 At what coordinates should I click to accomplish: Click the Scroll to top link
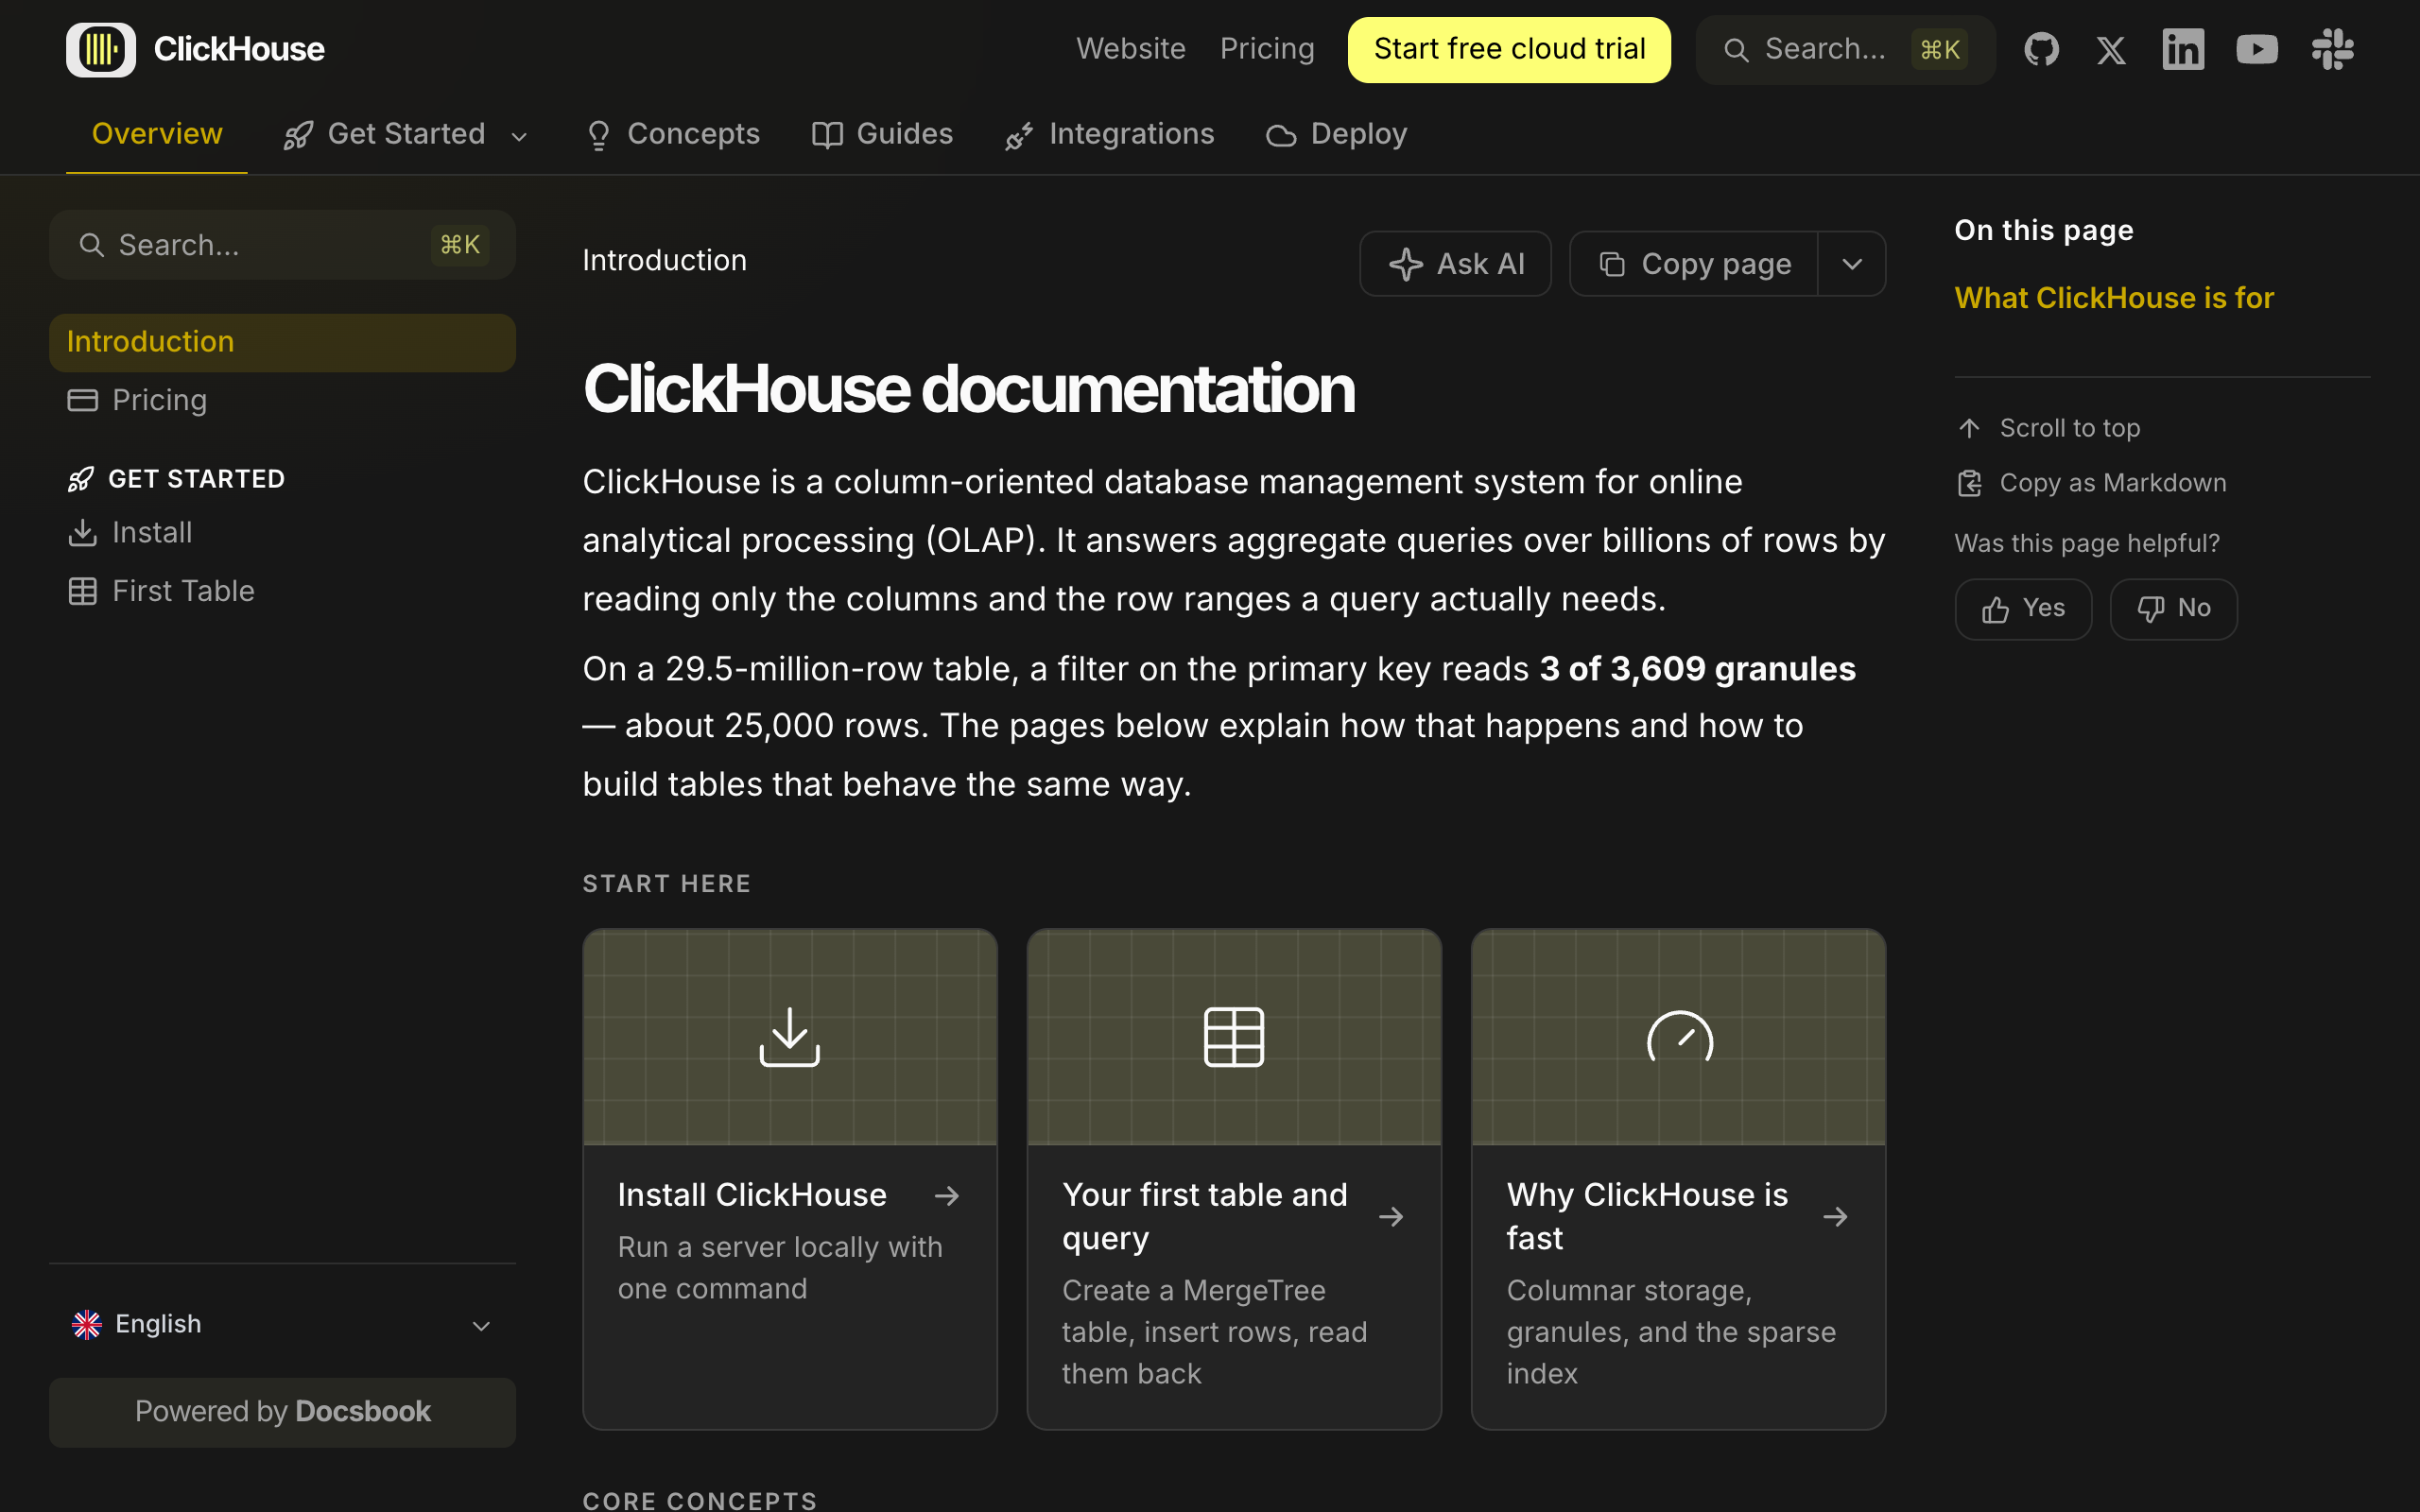coord(2048,428)
